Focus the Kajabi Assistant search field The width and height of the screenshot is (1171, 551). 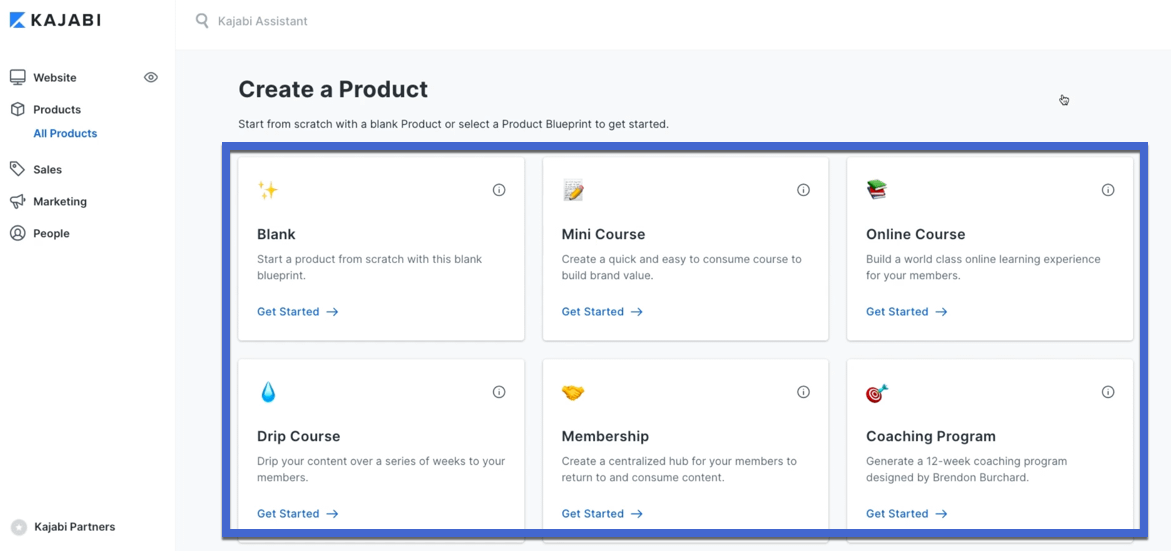pos(262,21)
